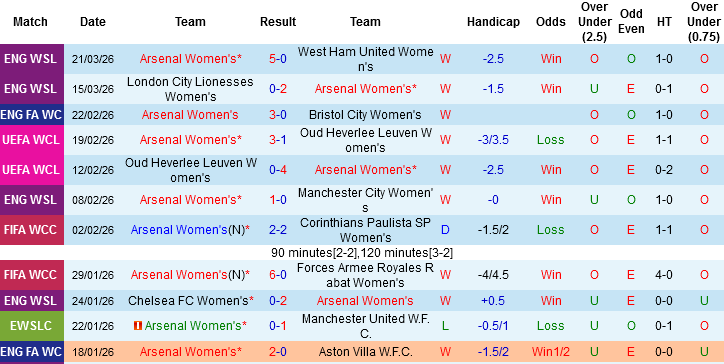Select the Handicap column header
The image size is (724, 364).
[493, 22]
